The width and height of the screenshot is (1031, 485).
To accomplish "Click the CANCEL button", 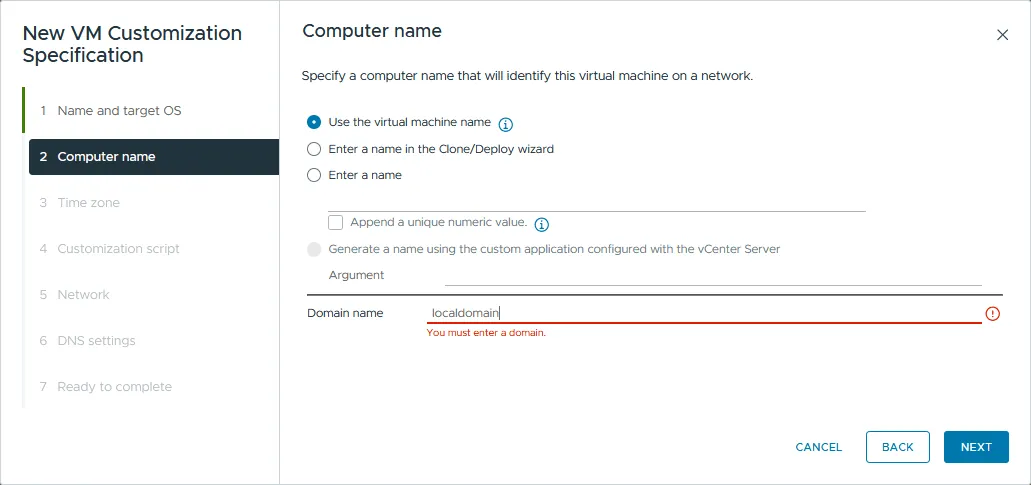I will click(x=819, y=447).
